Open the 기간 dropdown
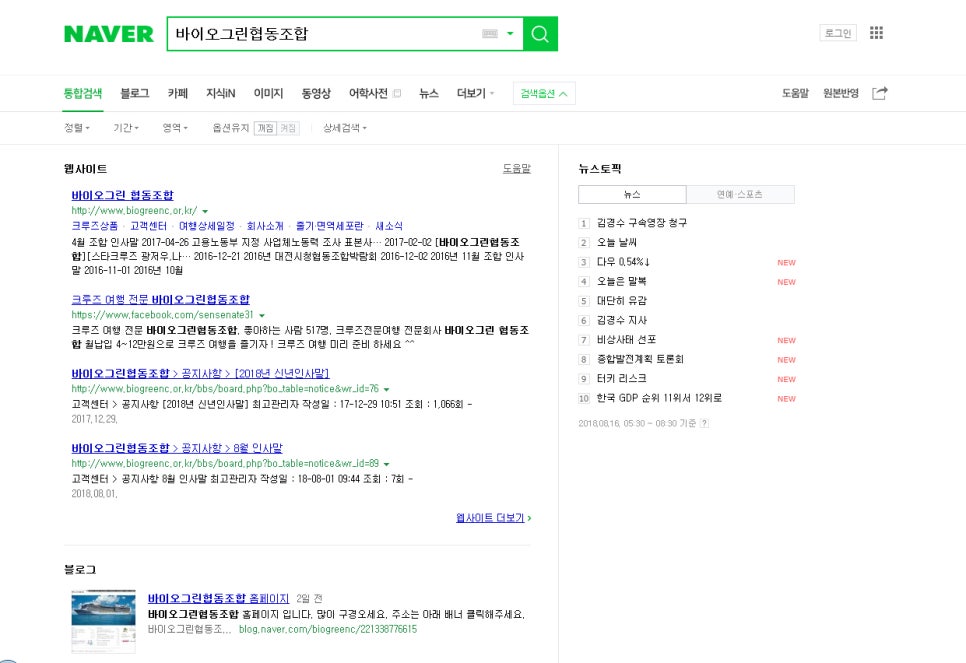This screenshot has height=663, width=966. click(126, 128)
